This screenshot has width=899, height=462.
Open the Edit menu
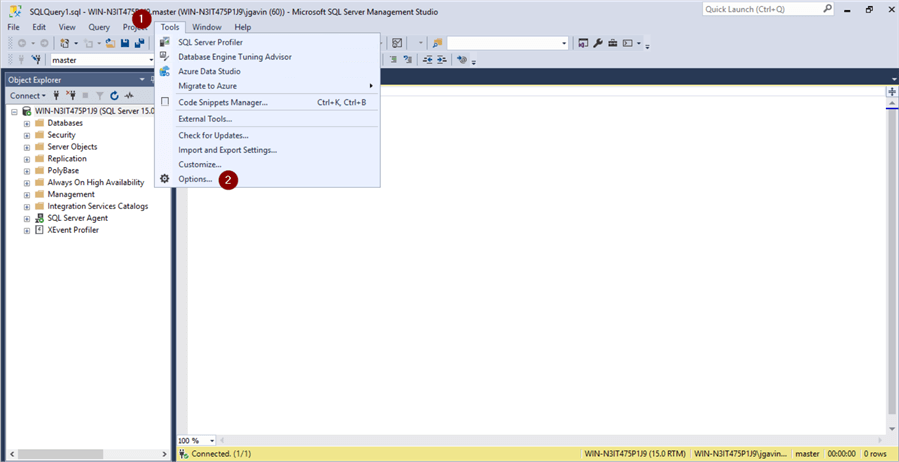point(39,27)
